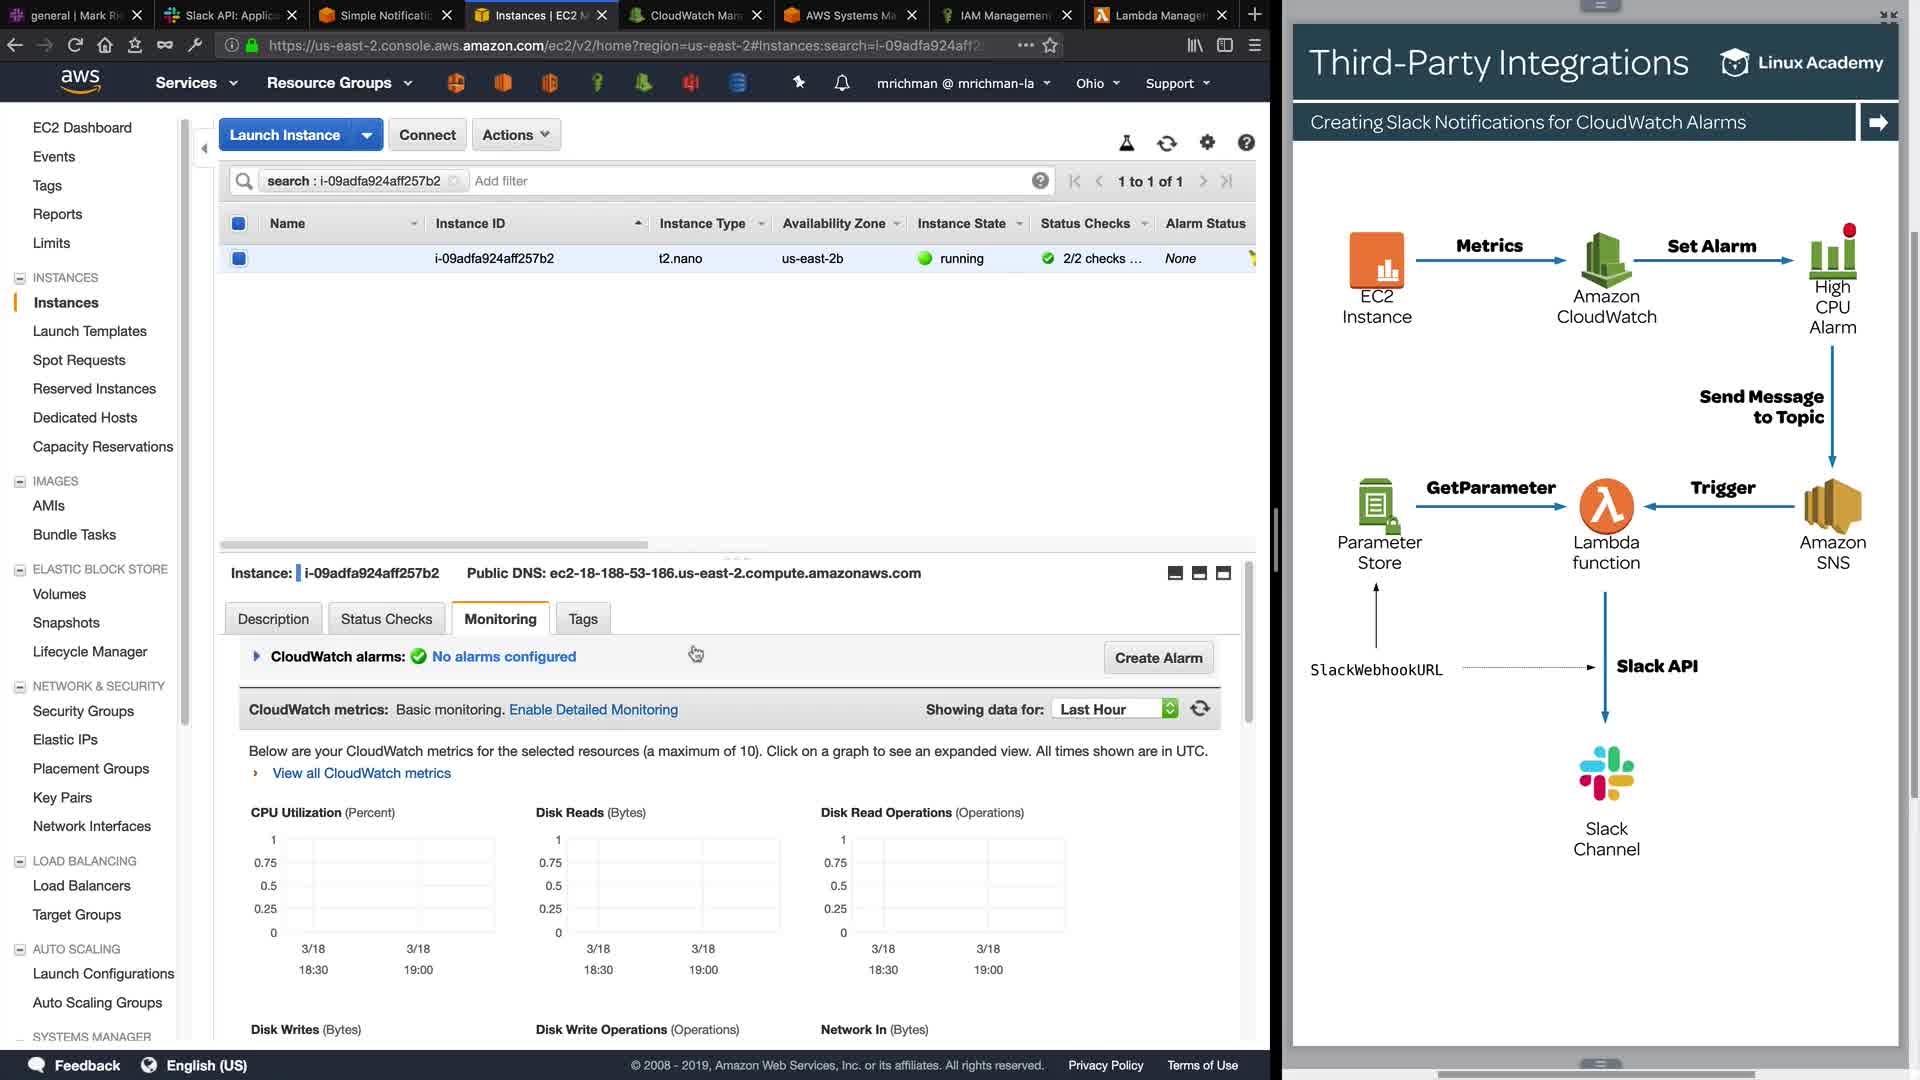Expand the CloudWatch alarms disclosure triangle
1920x1080 pixels.
[x=256, y=657]
